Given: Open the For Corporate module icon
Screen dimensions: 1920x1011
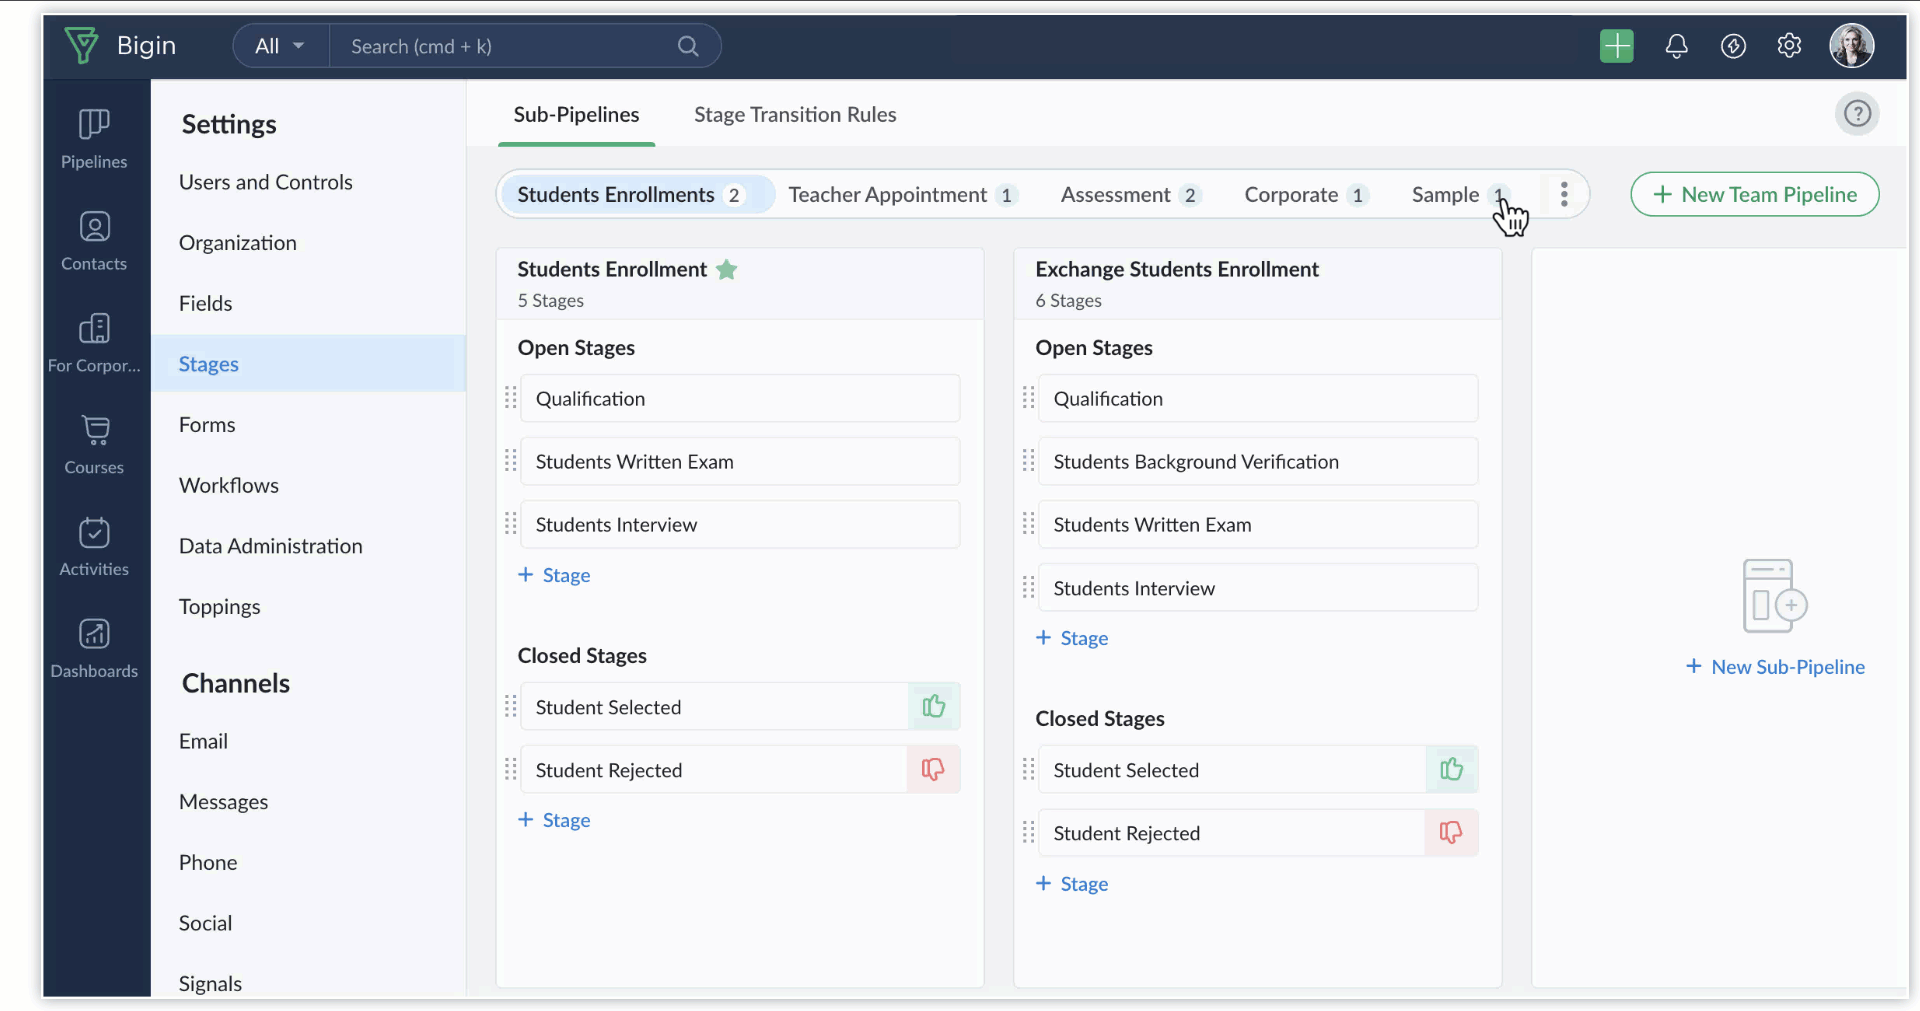Looking at the screenshot, I should 94,328.
